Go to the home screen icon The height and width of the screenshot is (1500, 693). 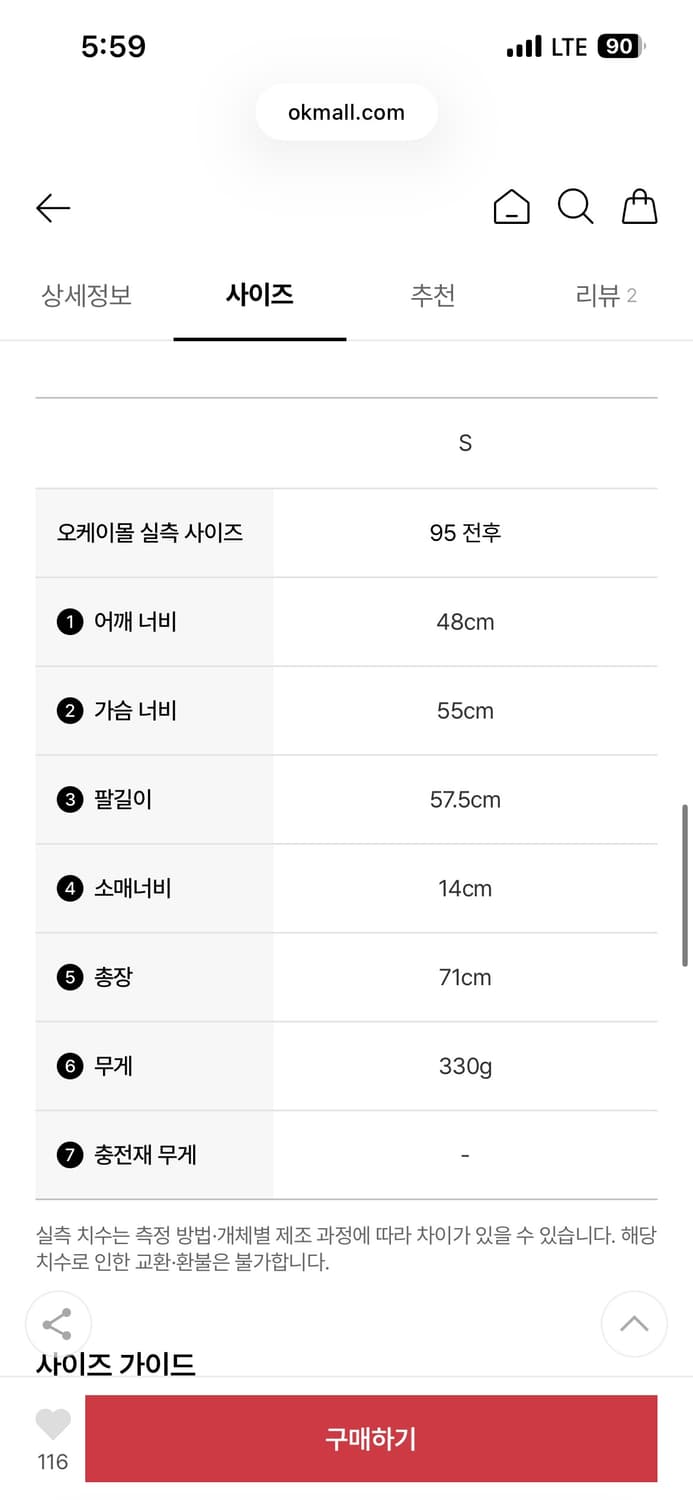coord(511,207)
